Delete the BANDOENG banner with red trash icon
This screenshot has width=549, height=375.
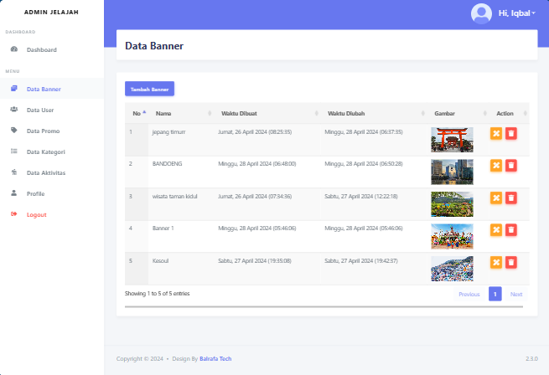[x=511, y=166]
